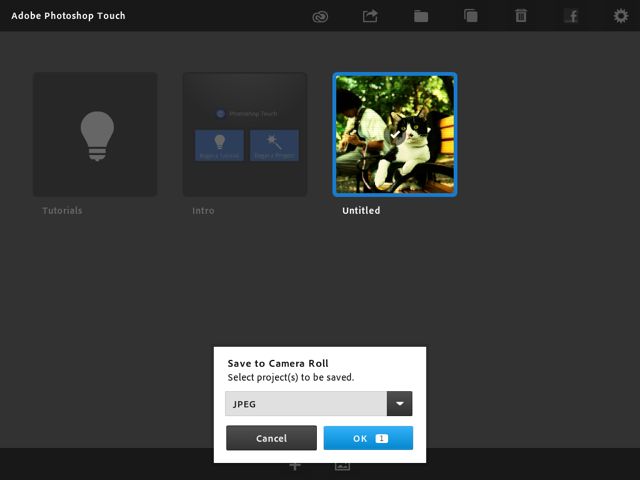The image size is (640, 480).
Task: Click the Tutorials label
Action: point(62,211)
